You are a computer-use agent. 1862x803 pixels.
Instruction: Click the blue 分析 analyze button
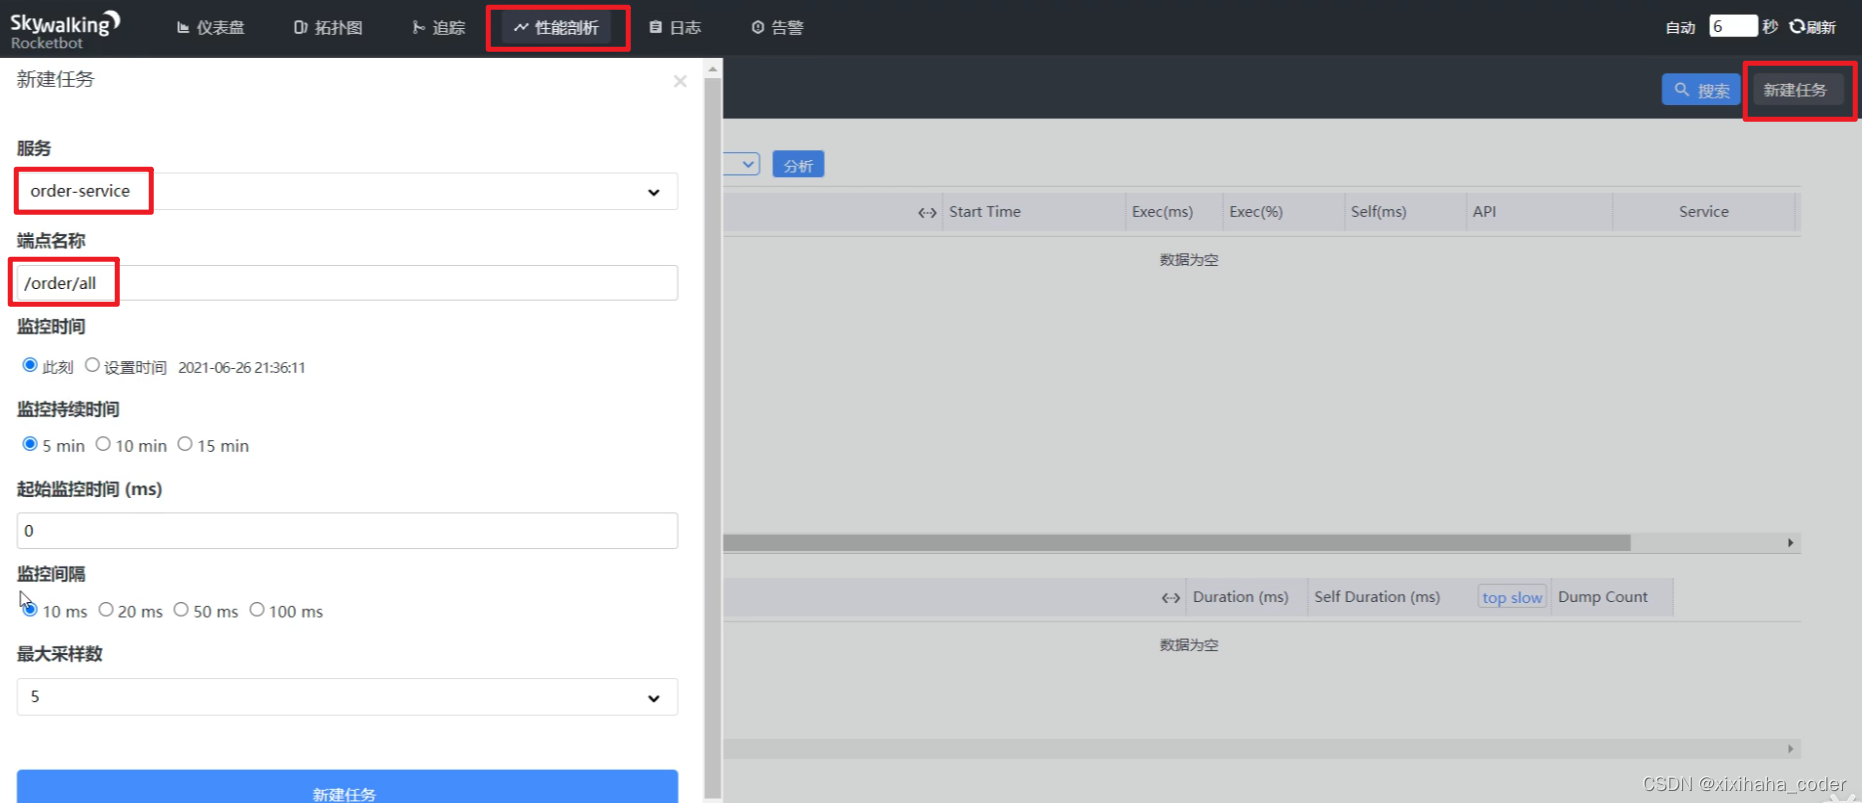[x=798, y=165]
